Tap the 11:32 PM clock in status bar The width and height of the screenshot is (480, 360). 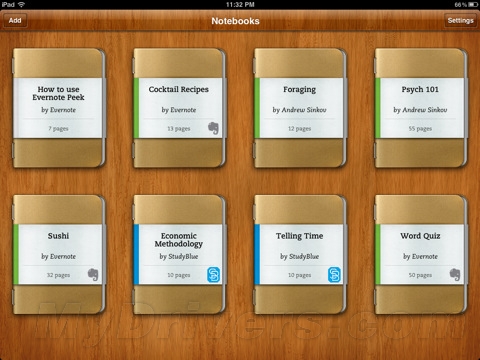[240, 5]
